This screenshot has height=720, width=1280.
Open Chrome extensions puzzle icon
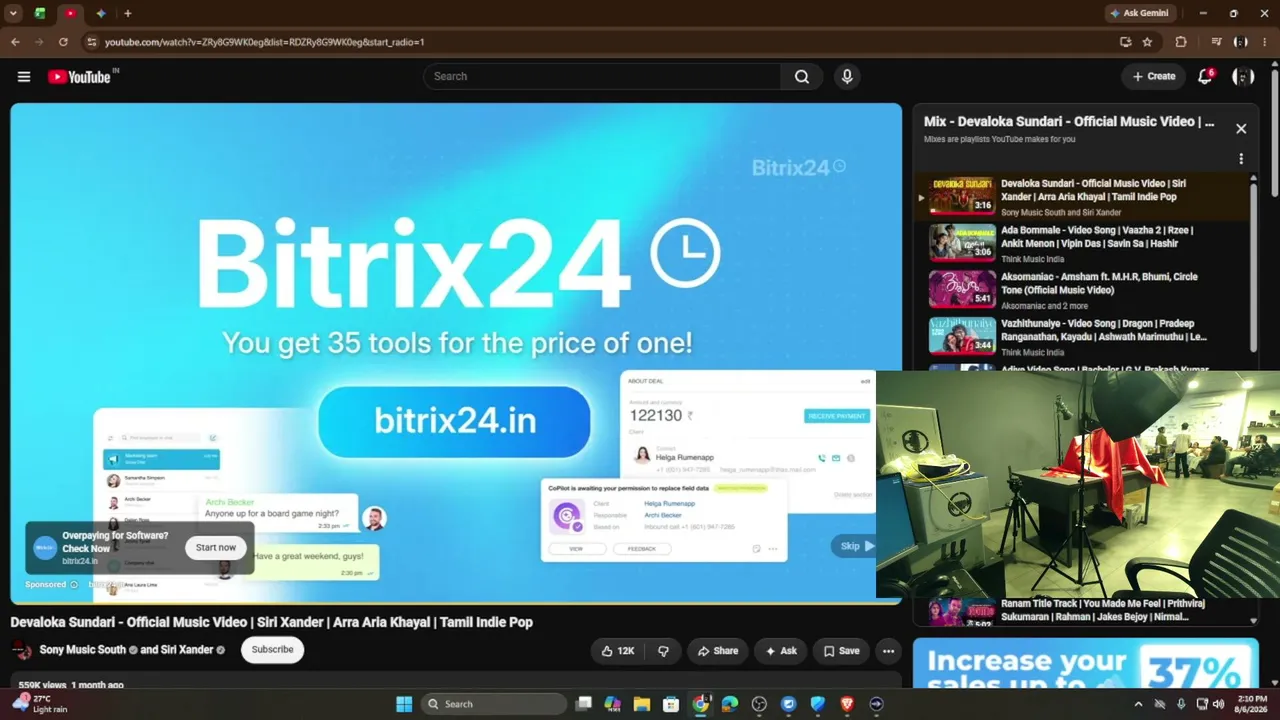[1181, 42]
